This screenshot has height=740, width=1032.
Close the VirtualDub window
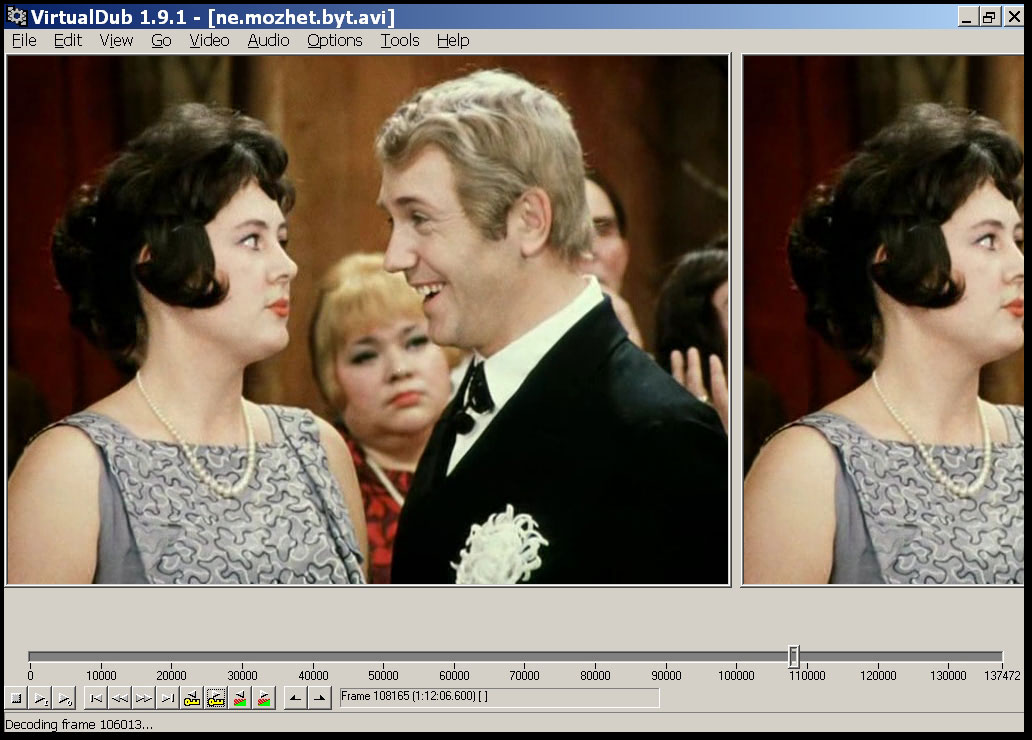1014,17
